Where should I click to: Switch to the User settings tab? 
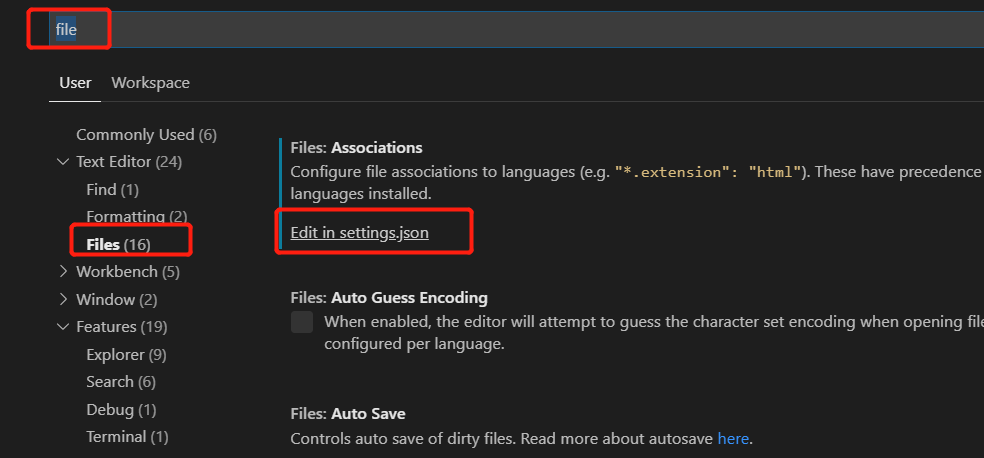click(75, 83)
